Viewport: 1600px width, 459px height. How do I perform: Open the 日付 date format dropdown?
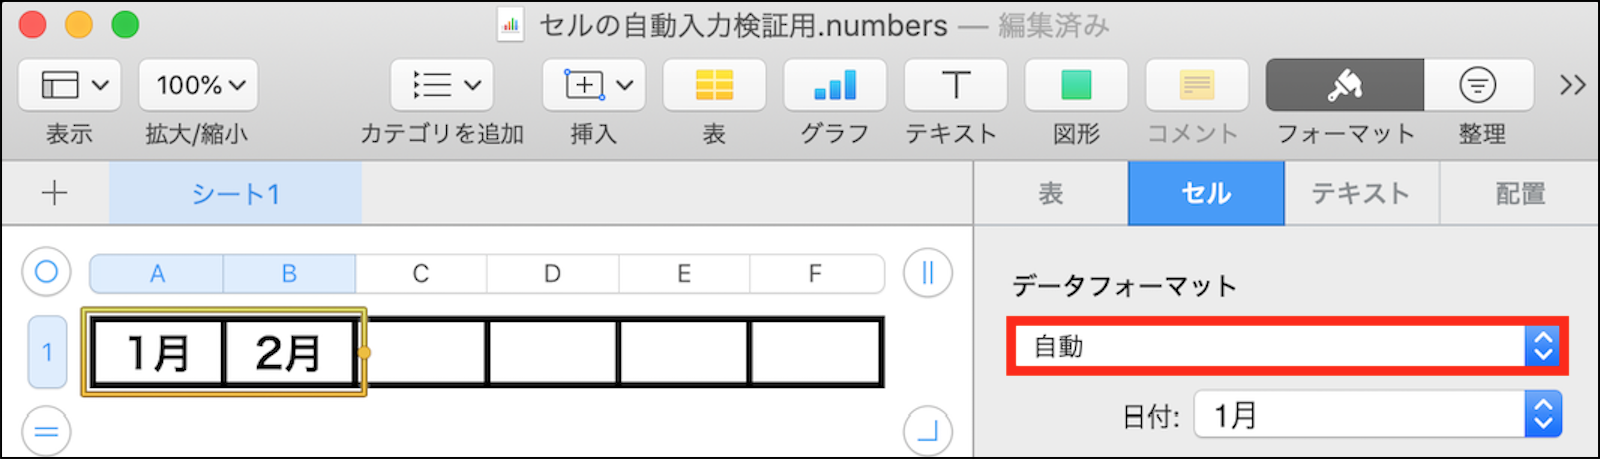coord(1377,415)
